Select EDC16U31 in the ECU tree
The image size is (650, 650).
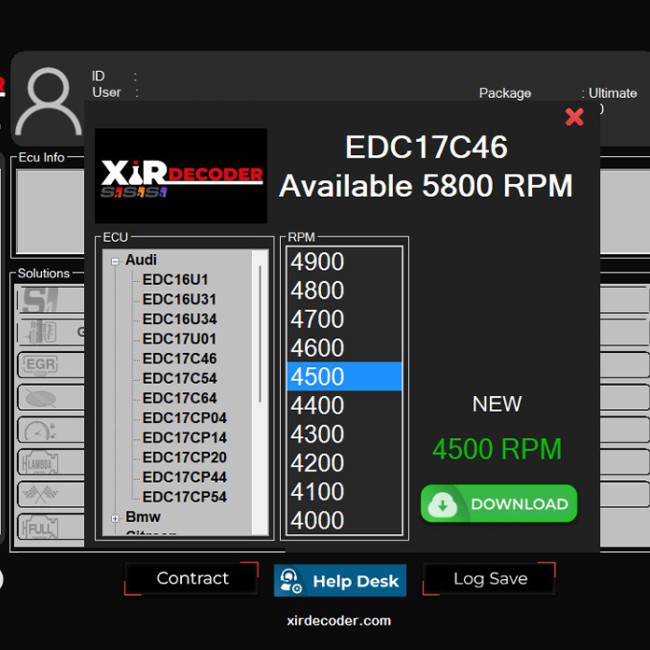[179, 299]
